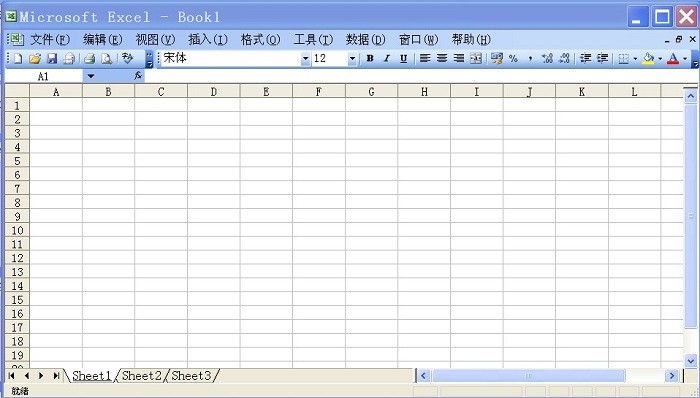Open the 插入(I) menu

coord(208,40)
